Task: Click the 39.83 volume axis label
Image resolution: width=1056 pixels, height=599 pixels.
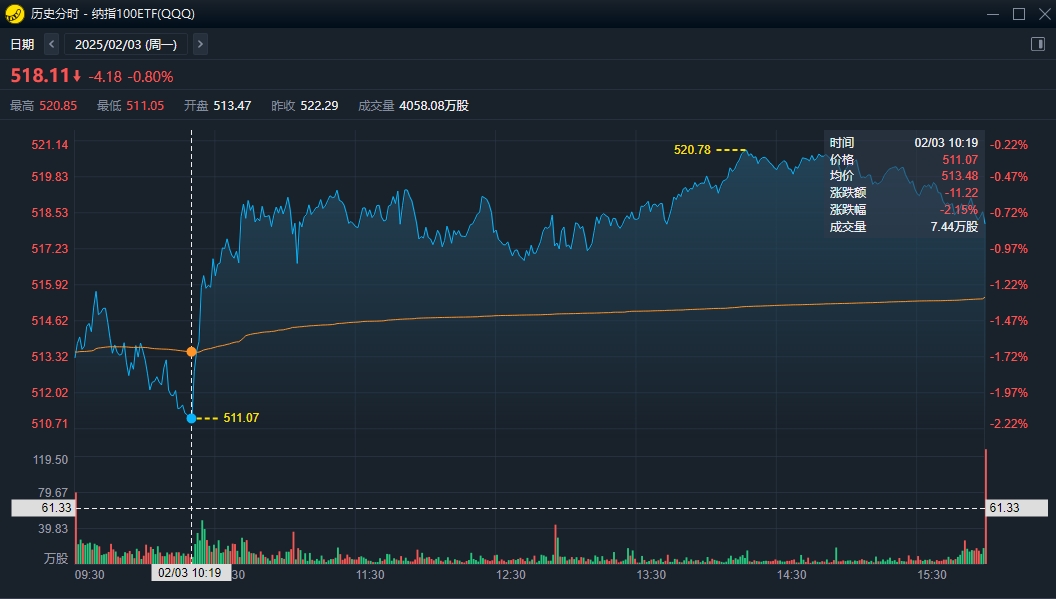Action: click(53, 528)
